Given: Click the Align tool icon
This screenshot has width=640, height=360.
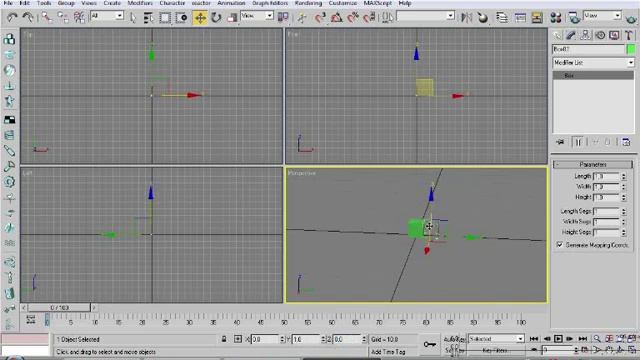Looking at the screenshot, I should pyautogui.click(x=482, y=17).
